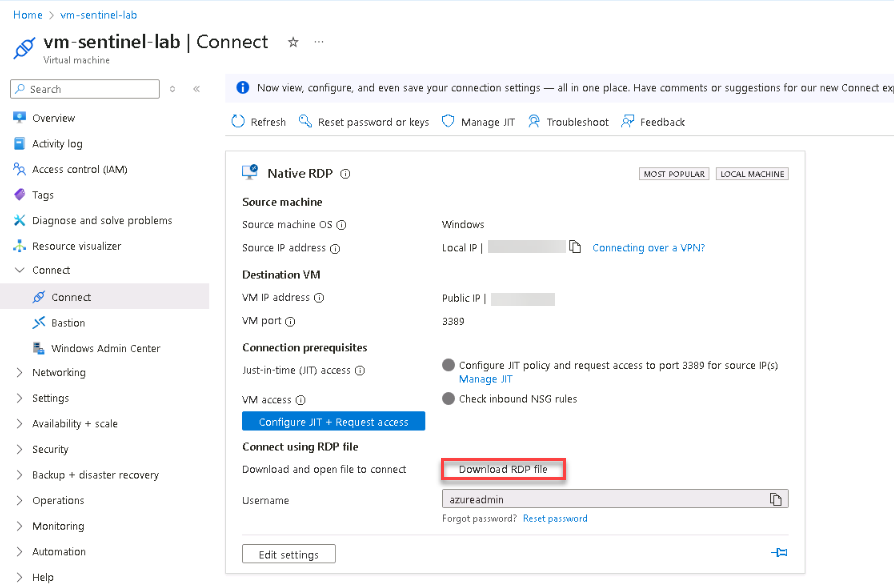Click info icon next to Native RDP
This screenshot has height=588, width=894.
pyautogui.click(x=345, y=174)
